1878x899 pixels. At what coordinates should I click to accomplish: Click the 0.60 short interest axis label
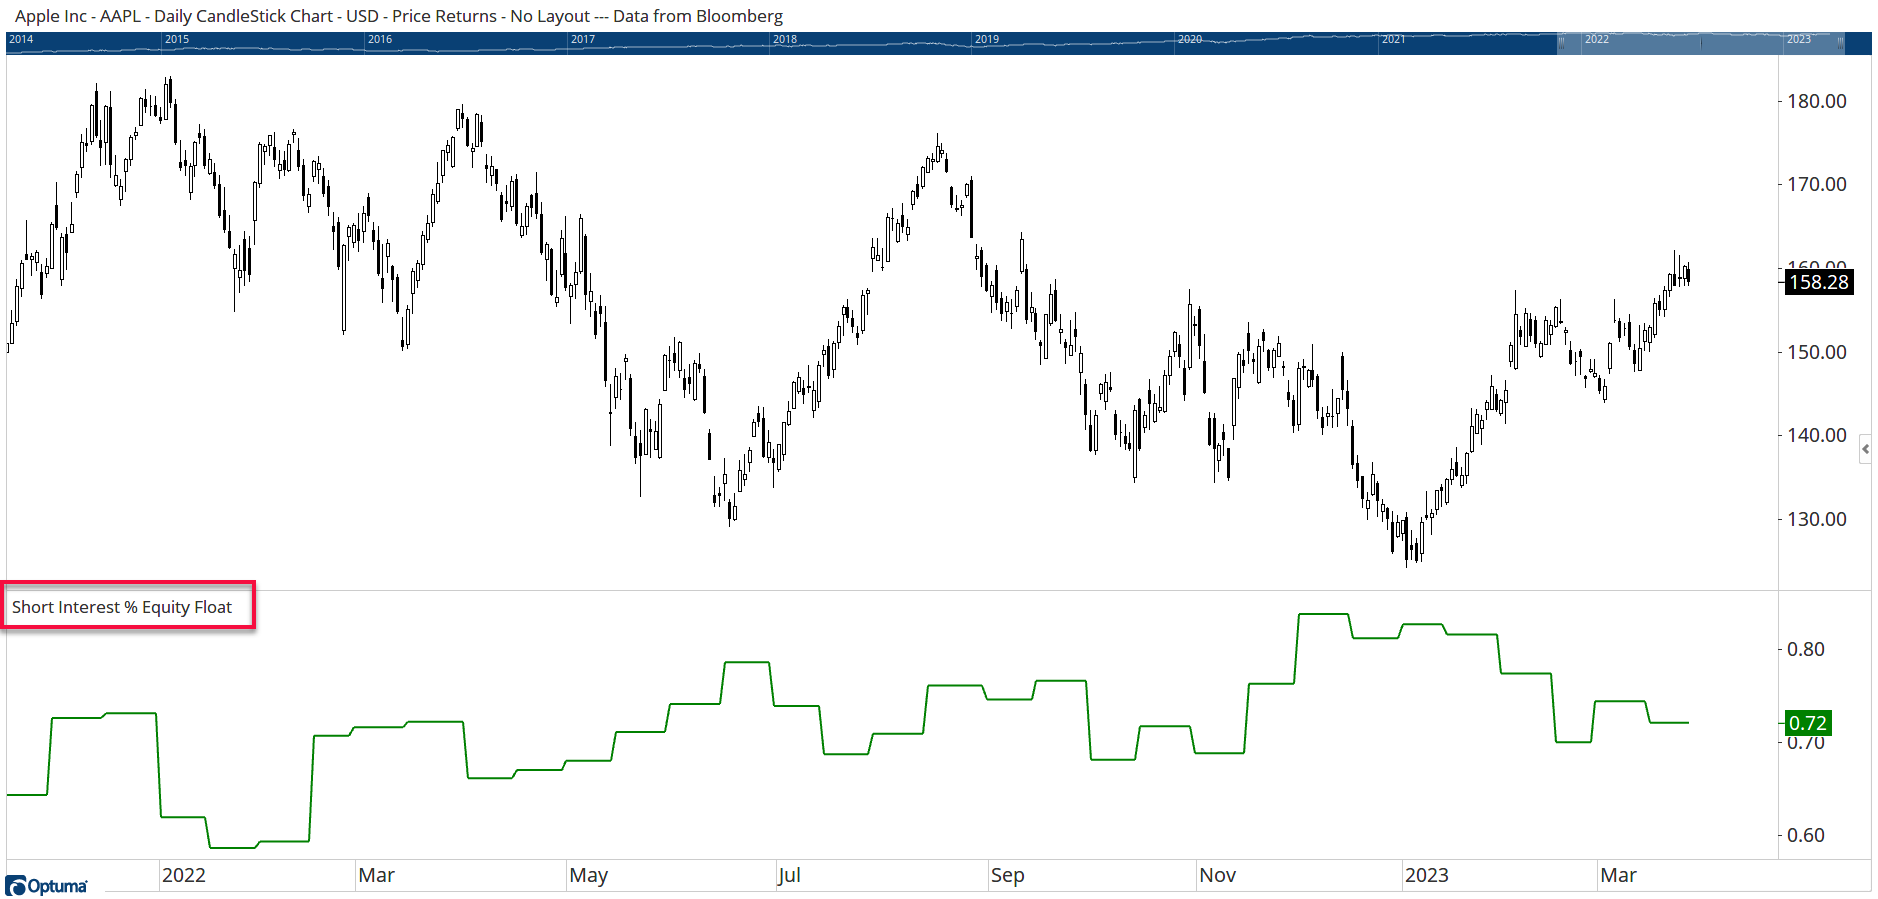1806,835
